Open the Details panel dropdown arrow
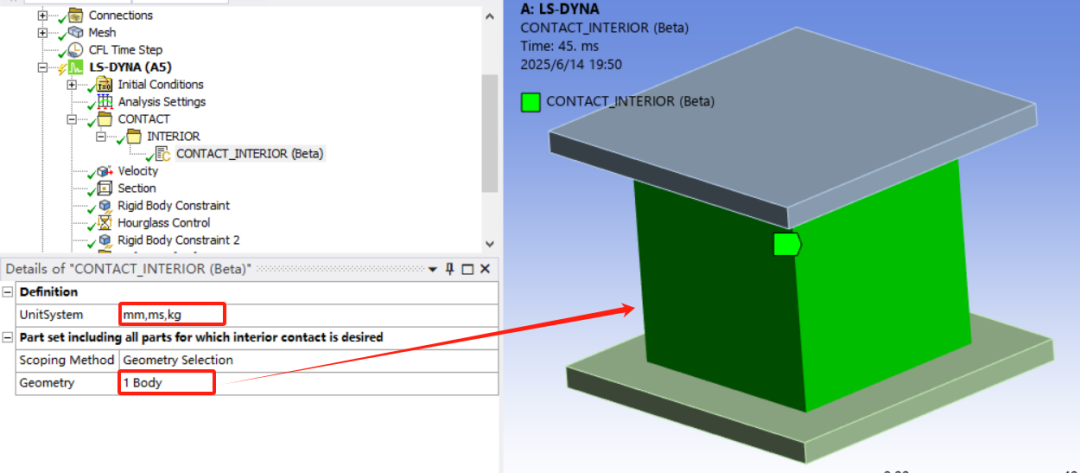This screenshot has height=473, width=1080. coord(433,269)
